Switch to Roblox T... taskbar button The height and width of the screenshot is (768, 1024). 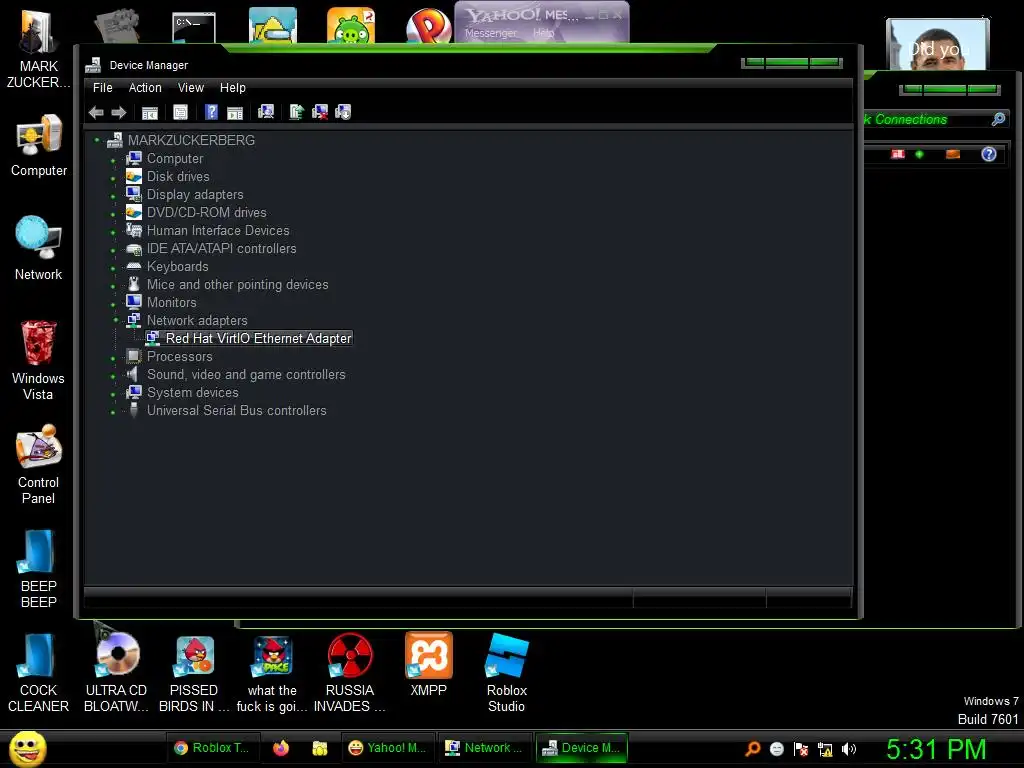coord(212,748)
